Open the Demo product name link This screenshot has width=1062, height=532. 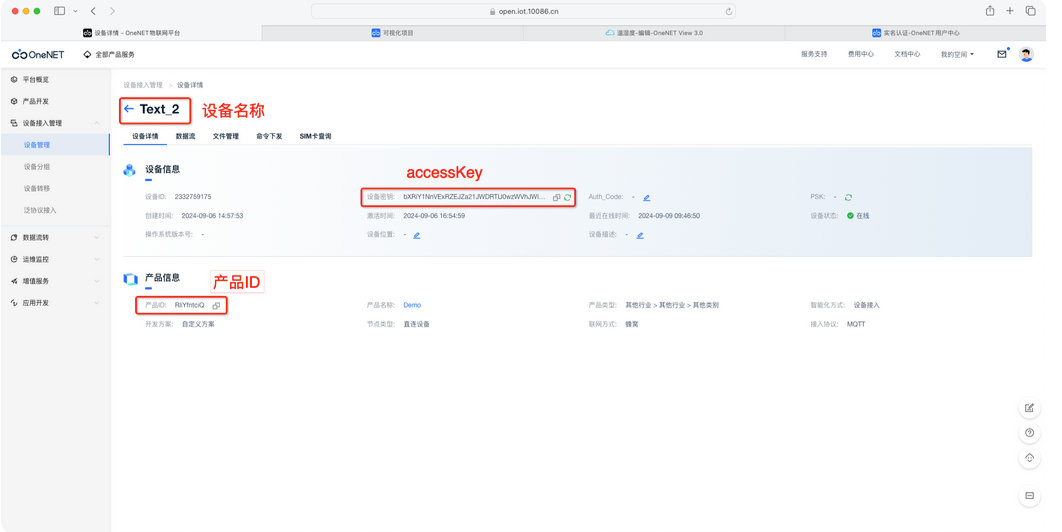[412, 305]
